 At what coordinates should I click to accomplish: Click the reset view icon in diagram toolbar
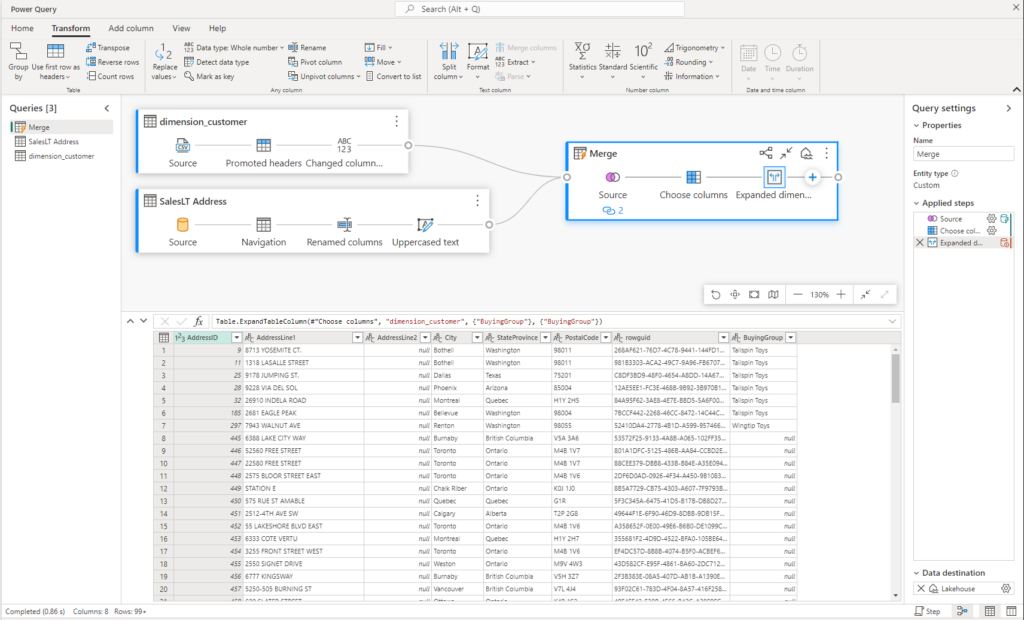tap(716, 295)
